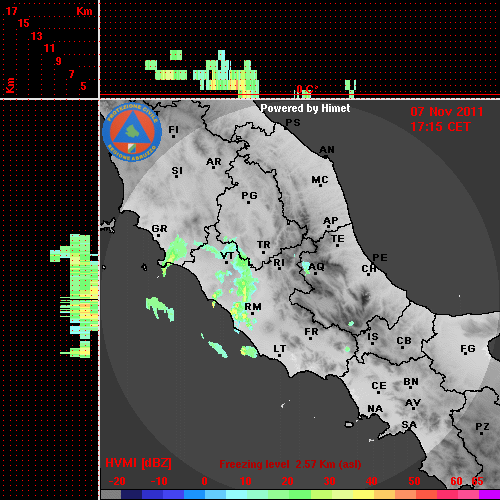Click the SI city marker
The image size is (500, 500).
pyautogui.click(x=177, y=172)
